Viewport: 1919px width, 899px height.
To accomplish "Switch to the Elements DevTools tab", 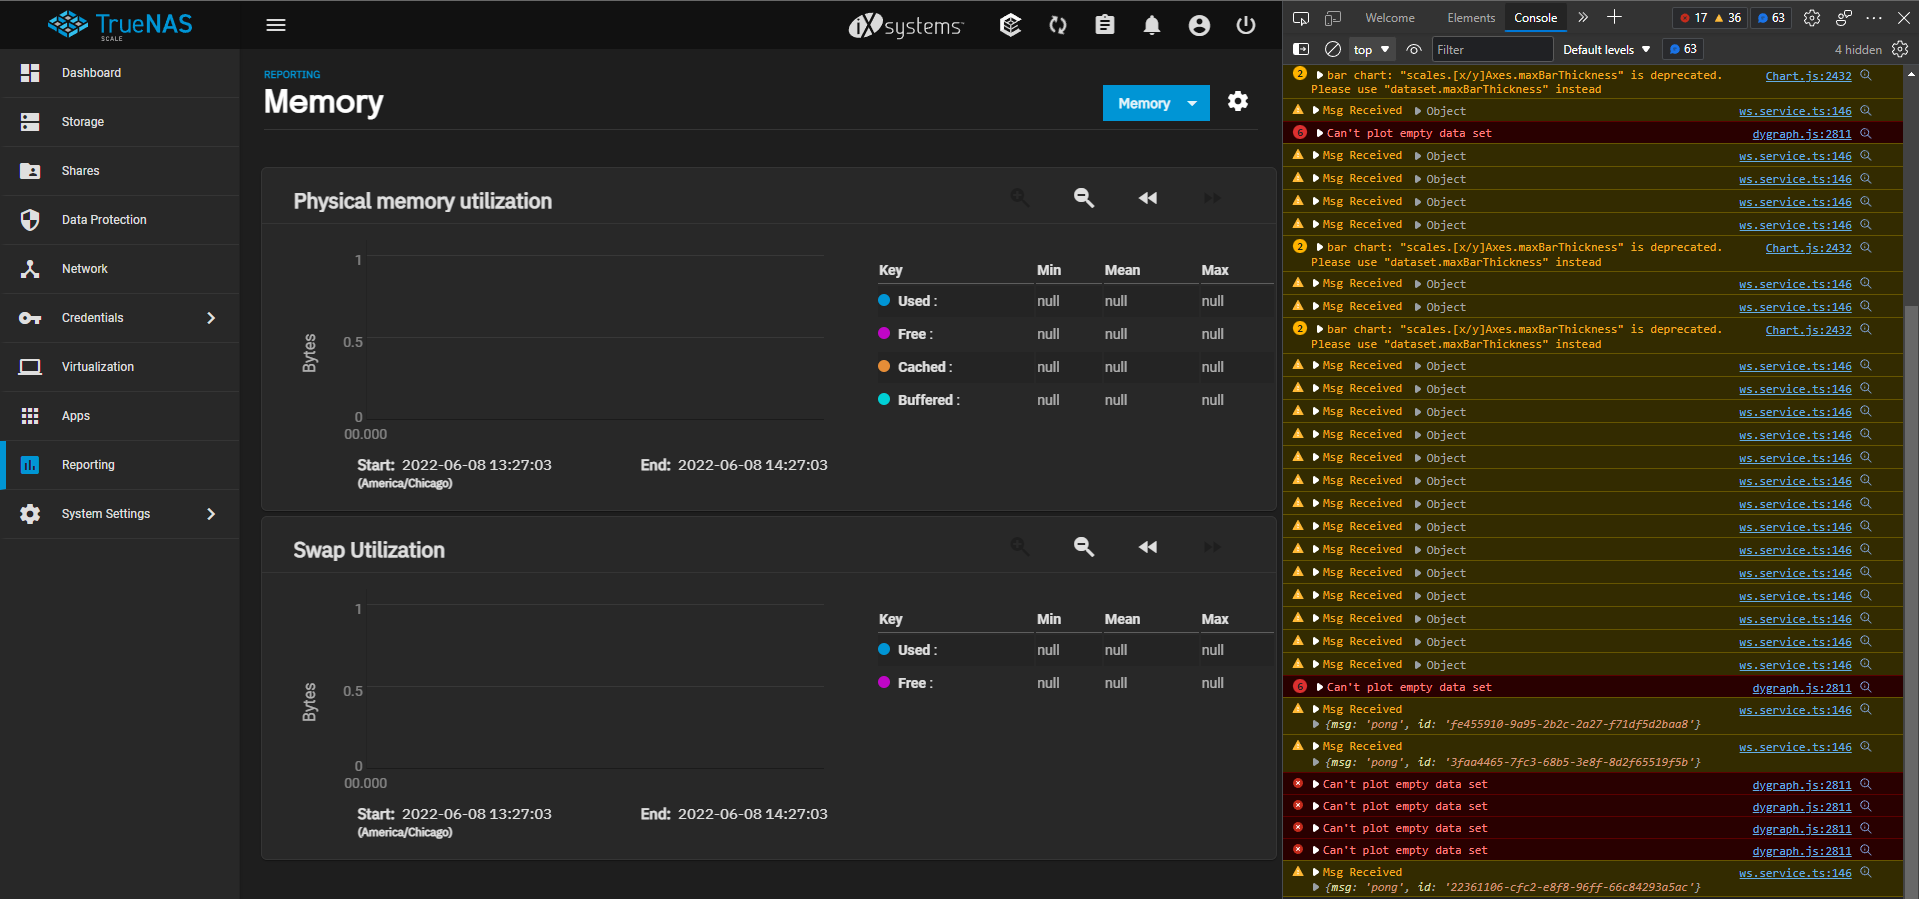I will [x=1471, y=18].
